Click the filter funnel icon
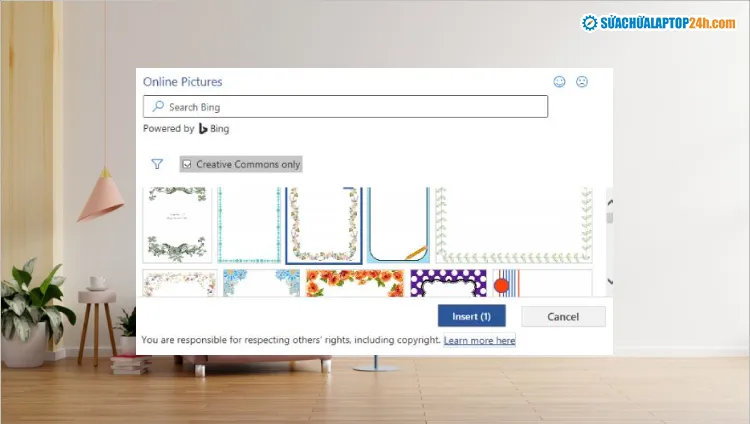 [157, 164]
